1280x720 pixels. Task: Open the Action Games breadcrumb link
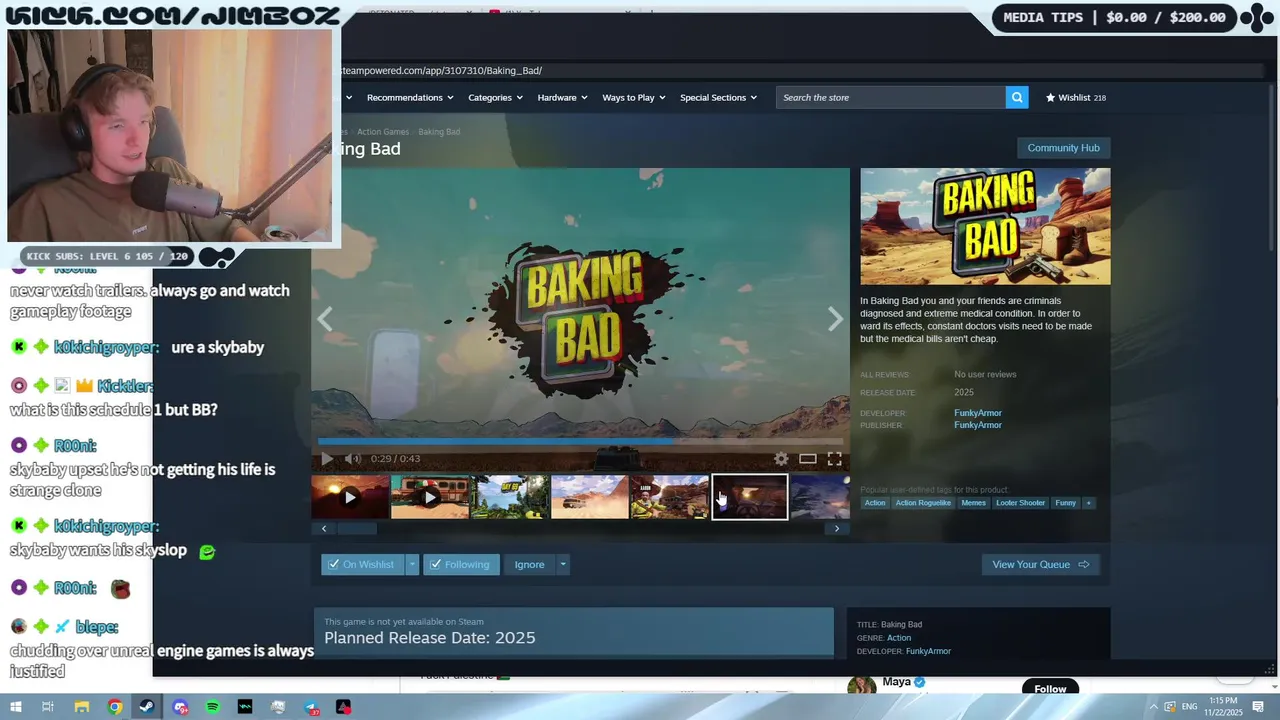[383, 132]
